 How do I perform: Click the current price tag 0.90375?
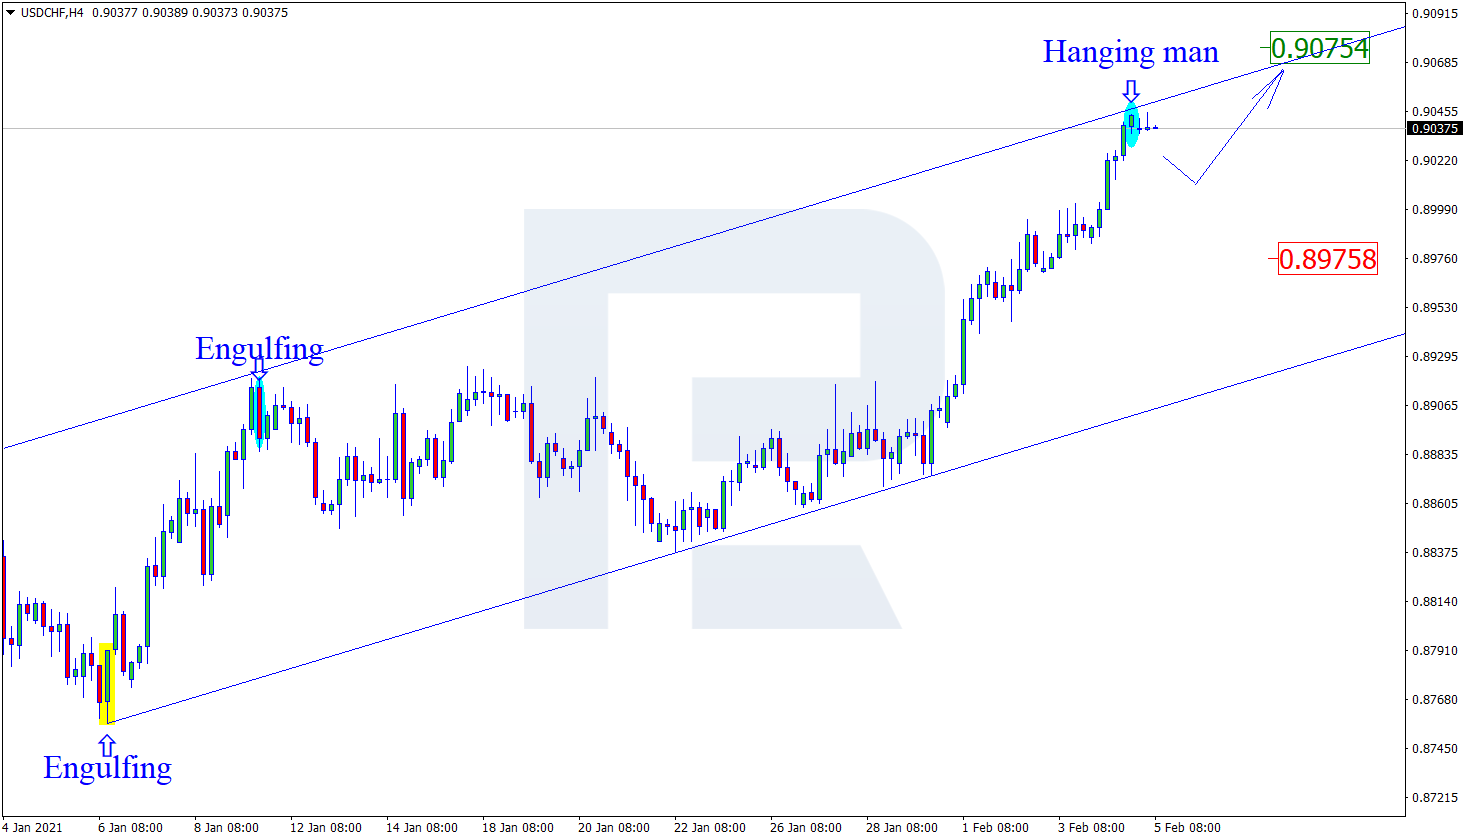click(1434, 129)
